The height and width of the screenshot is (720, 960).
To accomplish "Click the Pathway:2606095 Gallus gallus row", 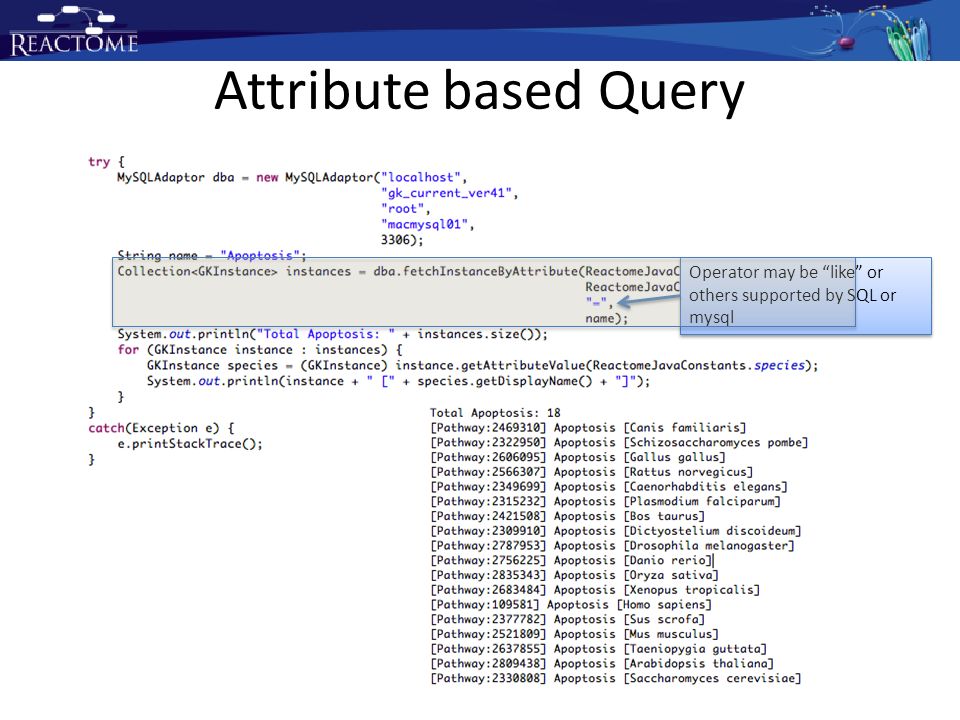I will 578,457.
